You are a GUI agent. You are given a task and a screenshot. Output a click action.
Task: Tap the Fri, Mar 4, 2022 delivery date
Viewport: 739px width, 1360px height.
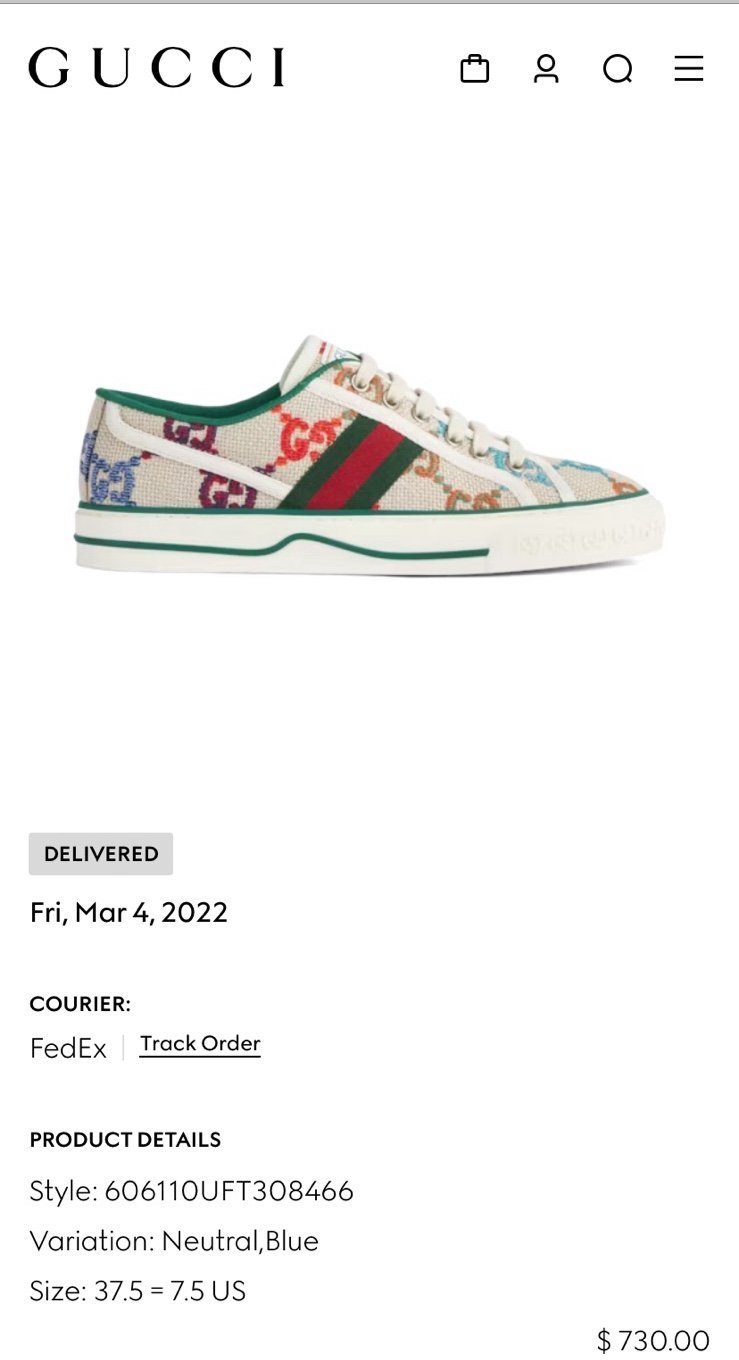(x=129, y=912)
